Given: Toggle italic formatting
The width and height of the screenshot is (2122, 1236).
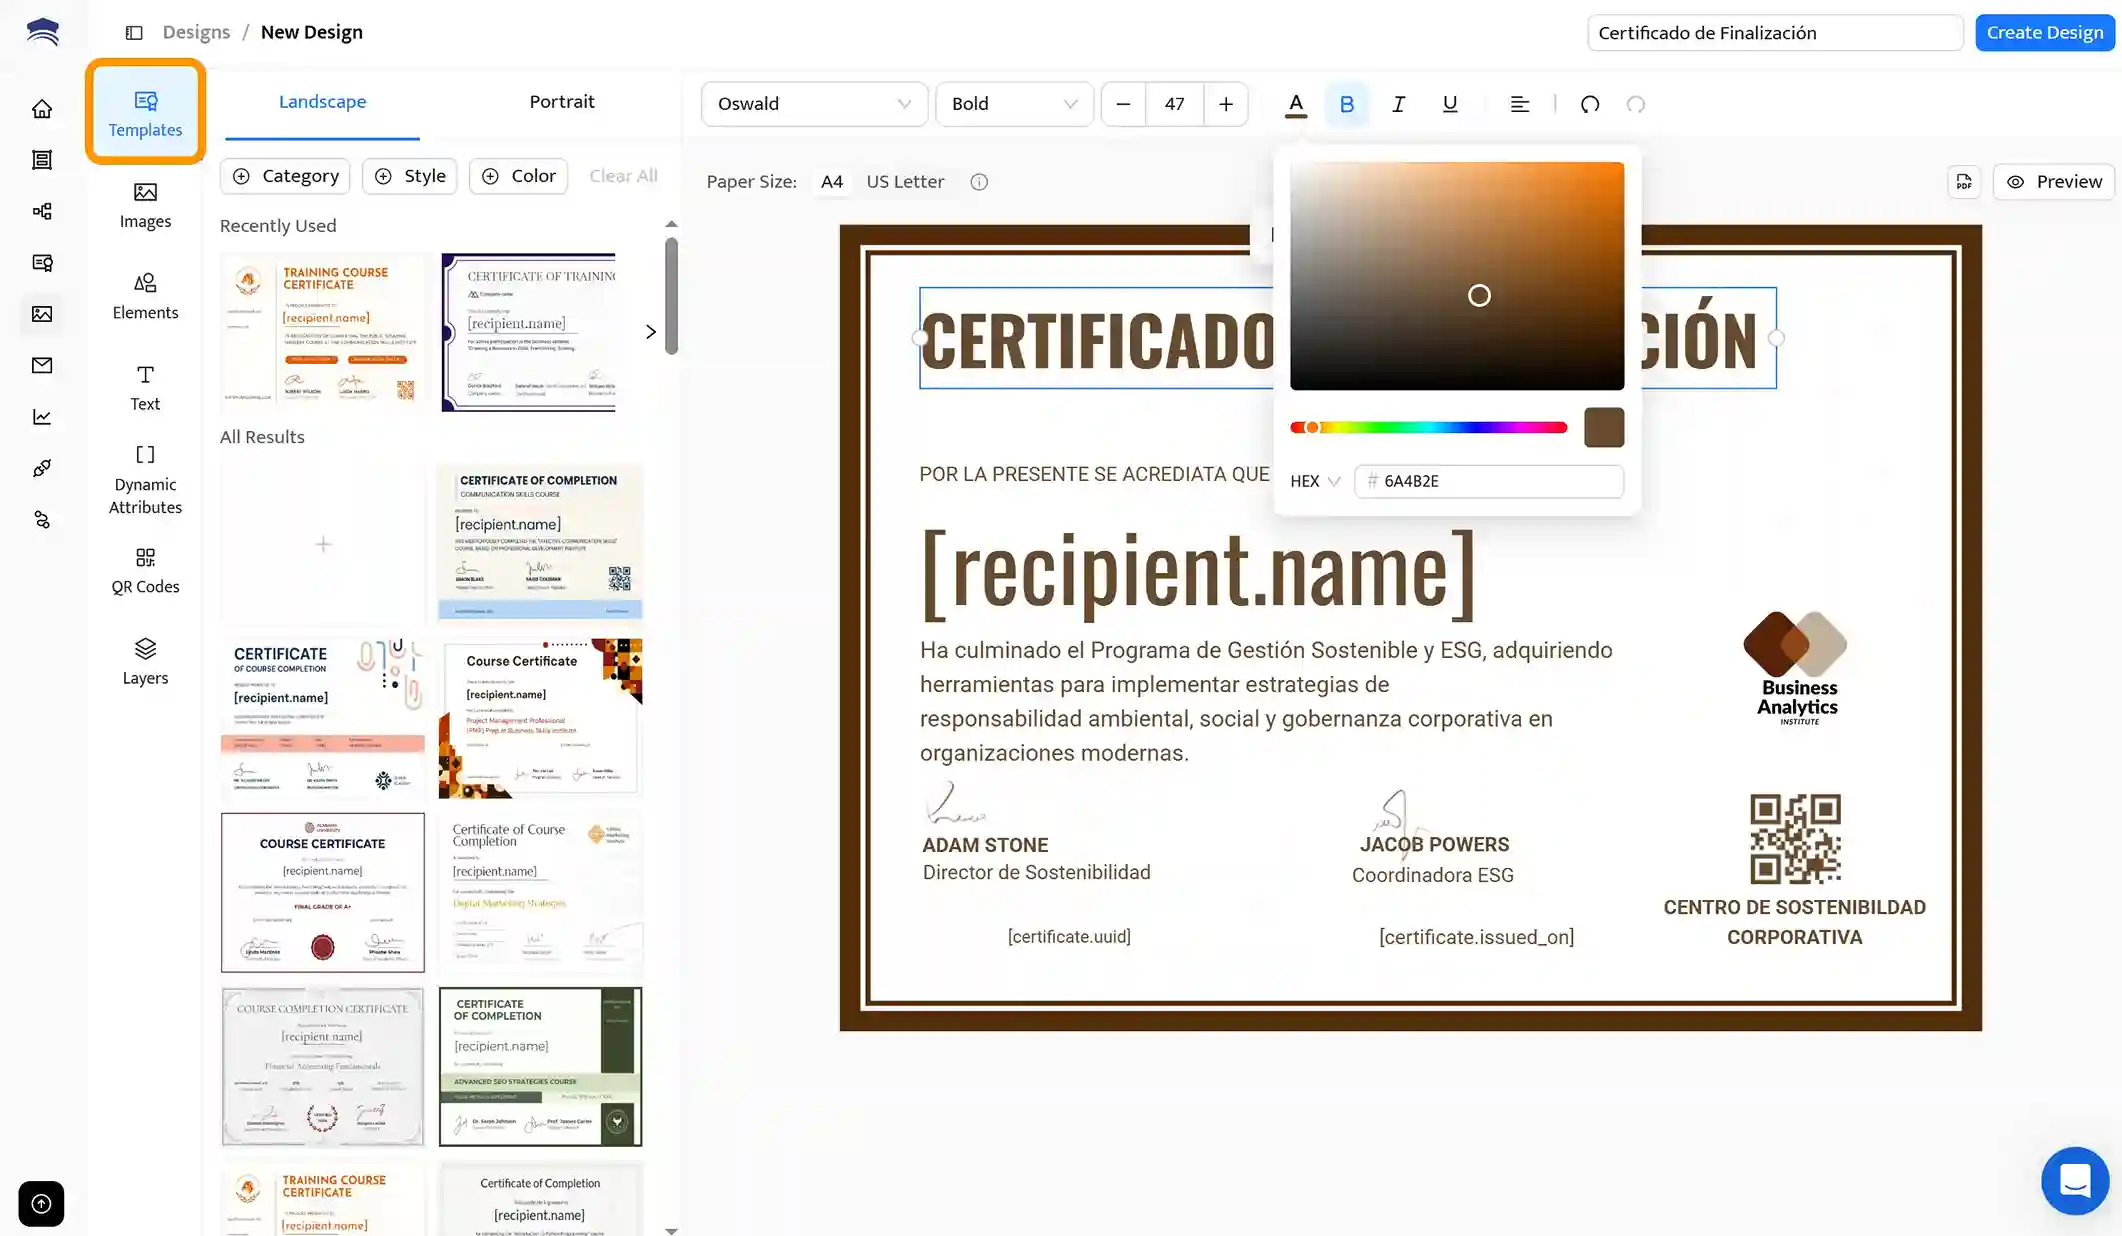Looking at the screenshot, I should pyautogui.click(x=1398, y=104).
